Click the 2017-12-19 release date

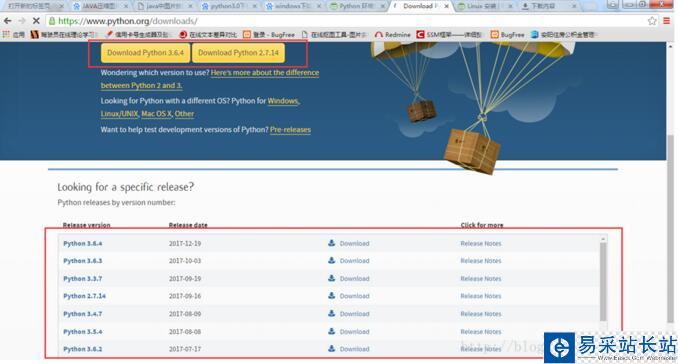[x=185, y=243]
